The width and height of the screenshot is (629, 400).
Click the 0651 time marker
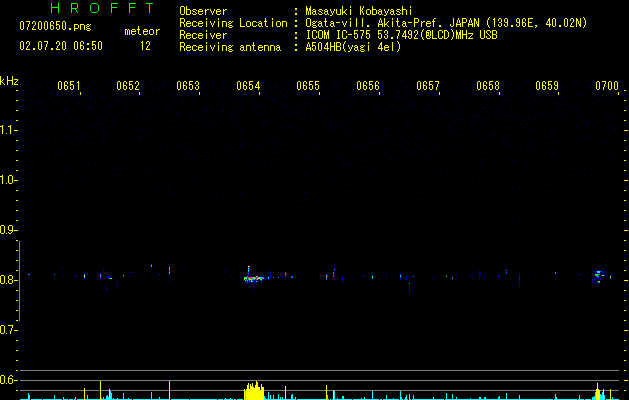[69, 86]
